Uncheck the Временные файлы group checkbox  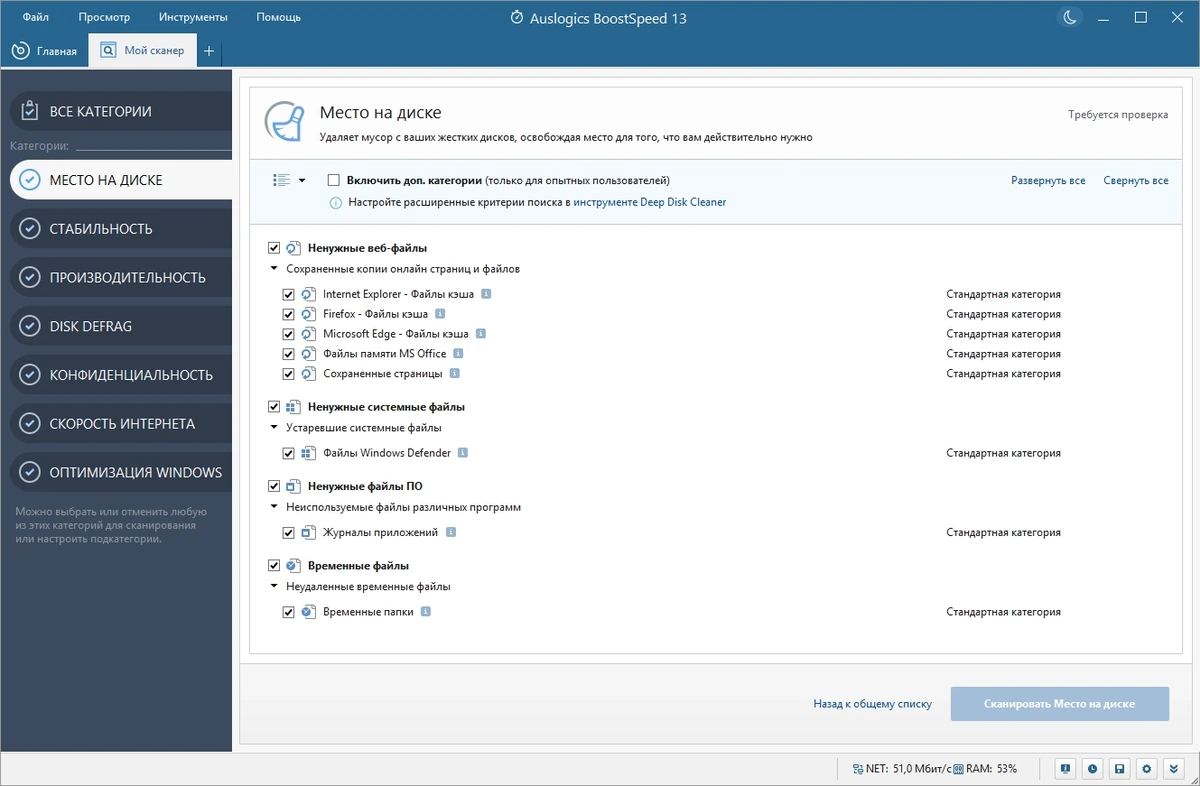(x=274, y=566)
